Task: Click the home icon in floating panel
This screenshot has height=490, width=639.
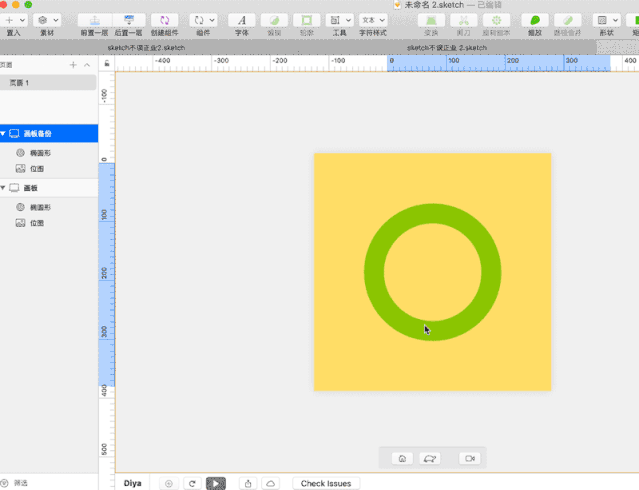Action: (402, 459)
